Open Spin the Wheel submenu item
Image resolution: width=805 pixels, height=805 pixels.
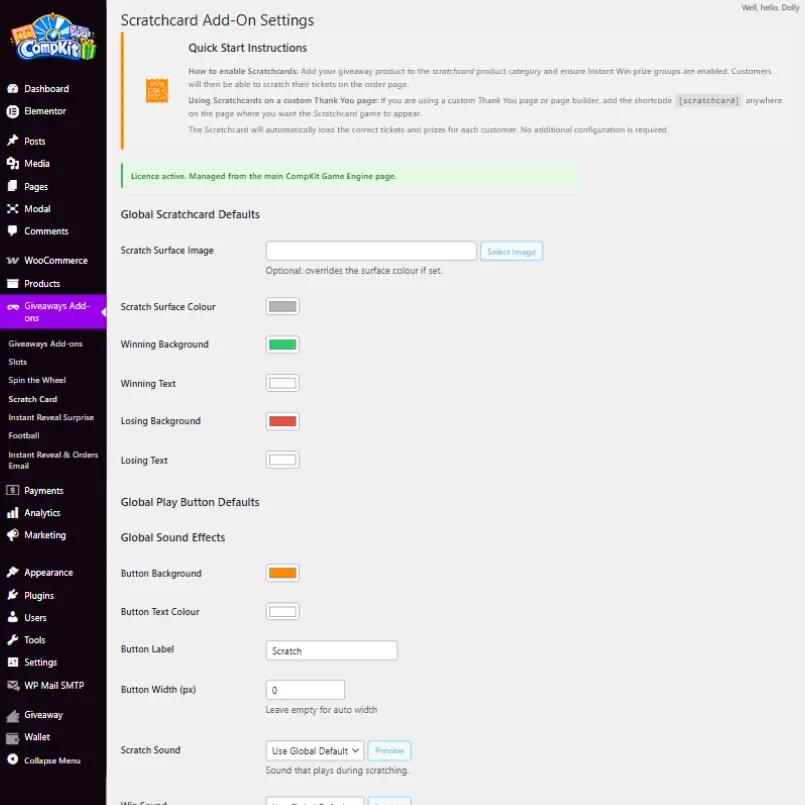click(38, 380)
